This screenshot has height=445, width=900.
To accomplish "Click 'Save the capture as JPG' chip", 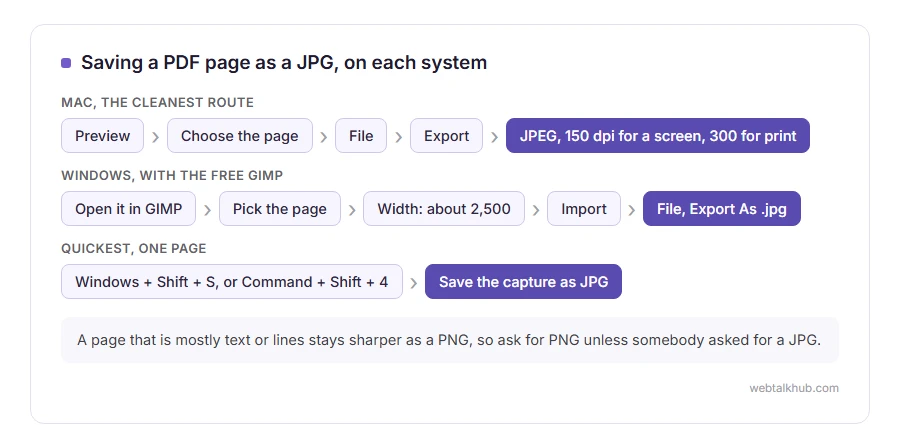I will tap(523, 281).
